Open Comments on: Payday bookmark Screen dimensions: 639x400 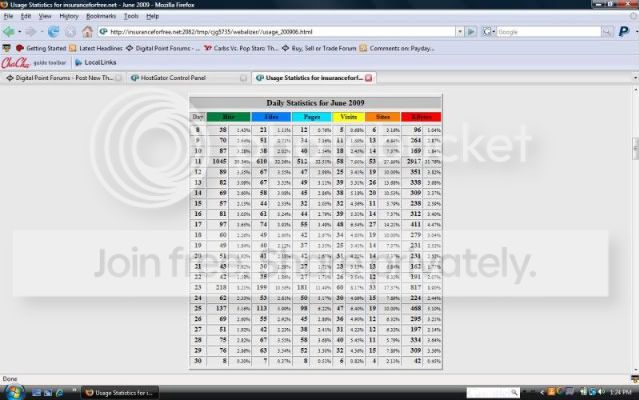[x=397, y=48]
